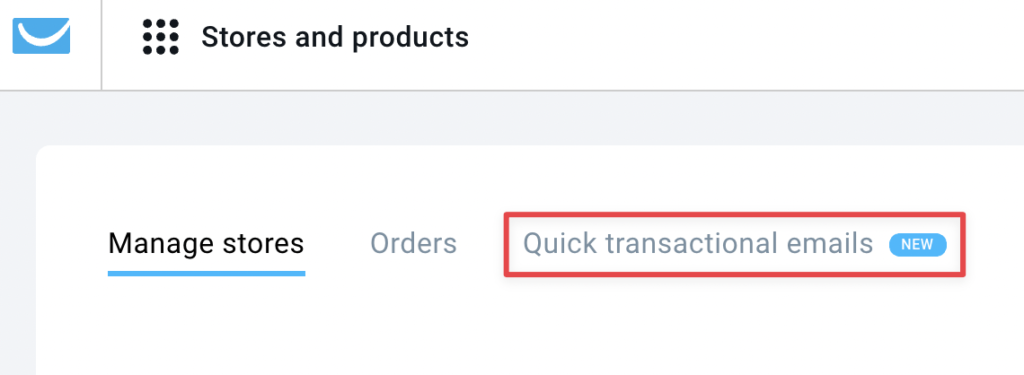The image size is (1024, 375).
Task: Click the Quick transactional emails label text
Action: (x=698, y=244)
